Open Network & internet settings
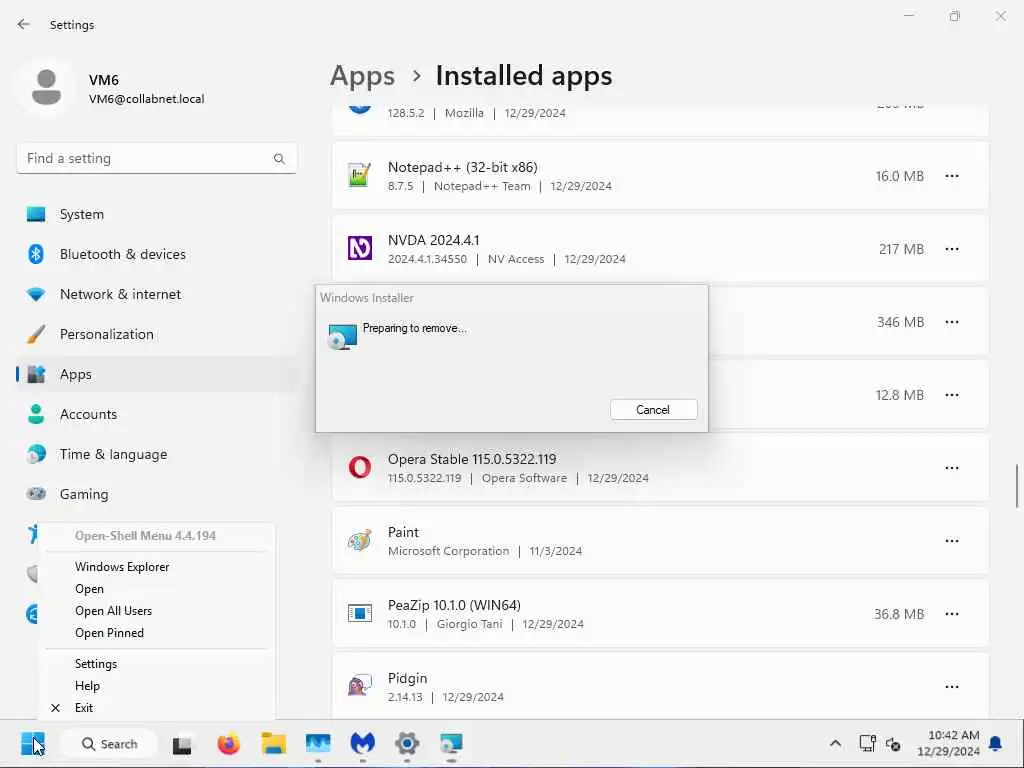Viewport: 1024px width, 768px height. click(157, 294)
